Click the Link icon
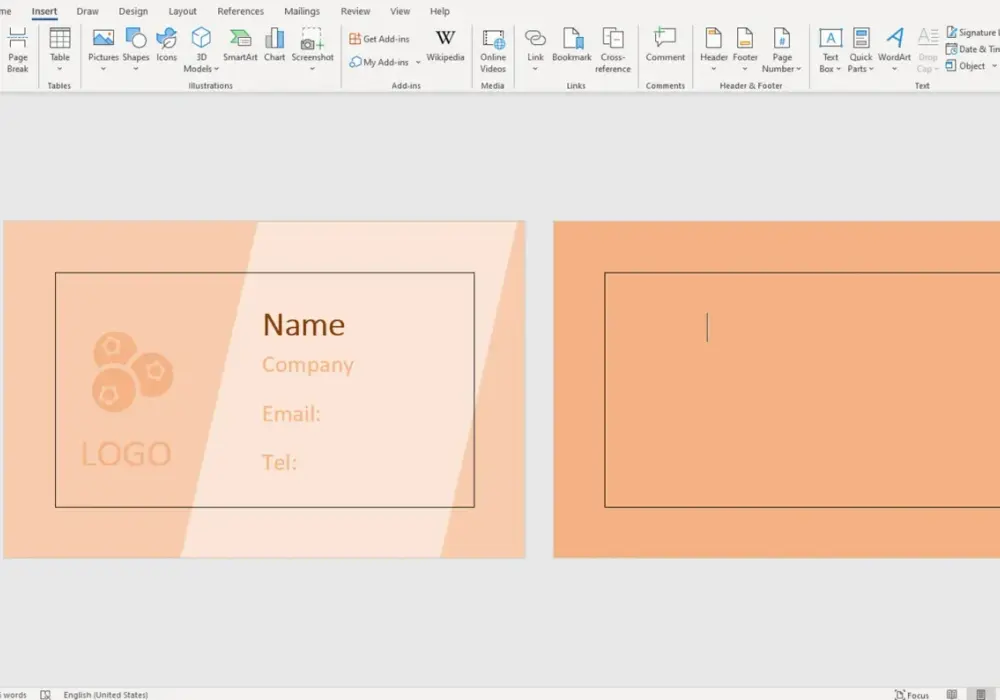Viewport: 1000px width, 700px height. [x=535, y=40]
